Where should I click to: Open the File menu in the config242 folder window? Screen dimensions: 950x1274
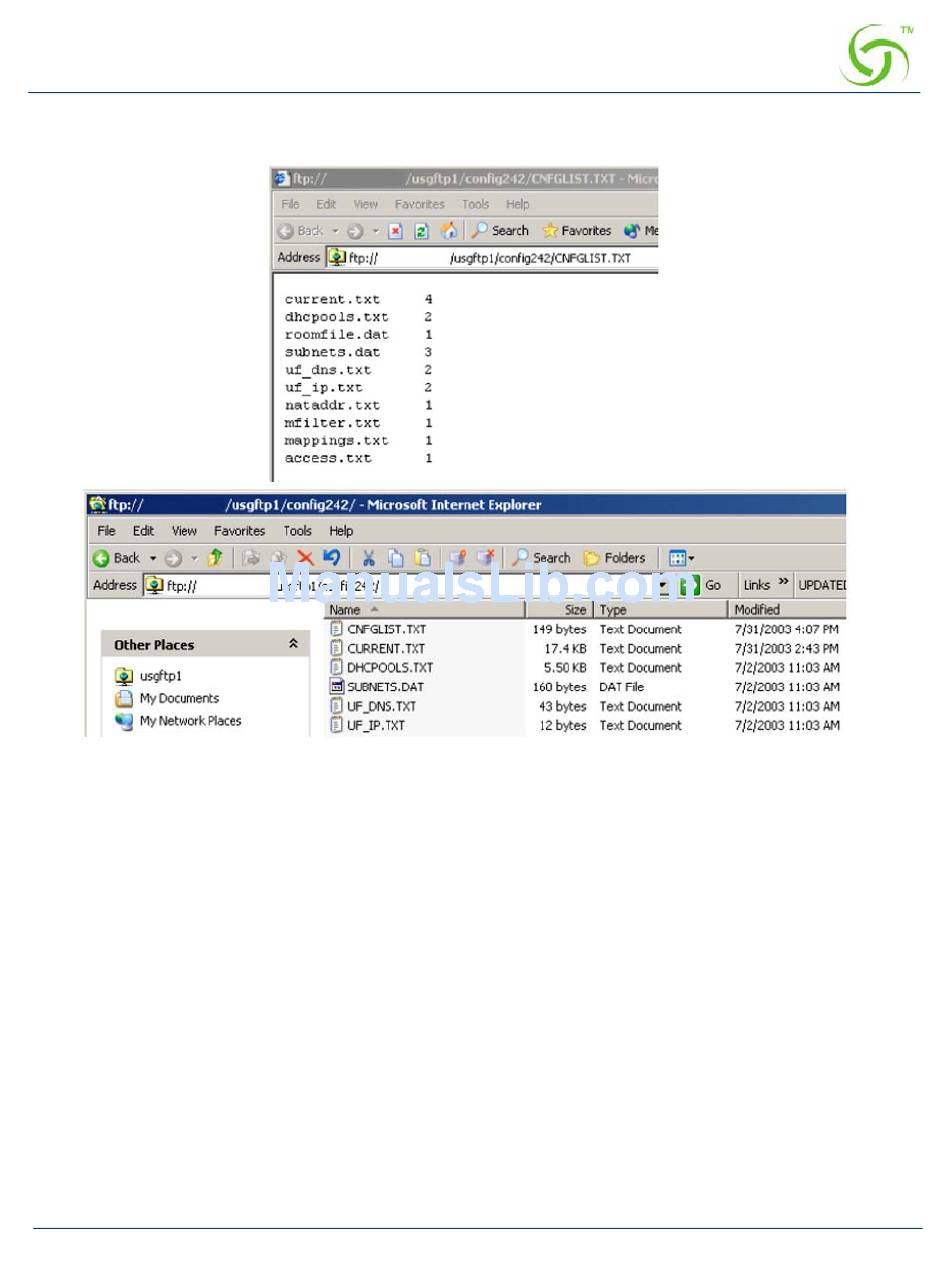pyautogui.click(x=106, y=531)
